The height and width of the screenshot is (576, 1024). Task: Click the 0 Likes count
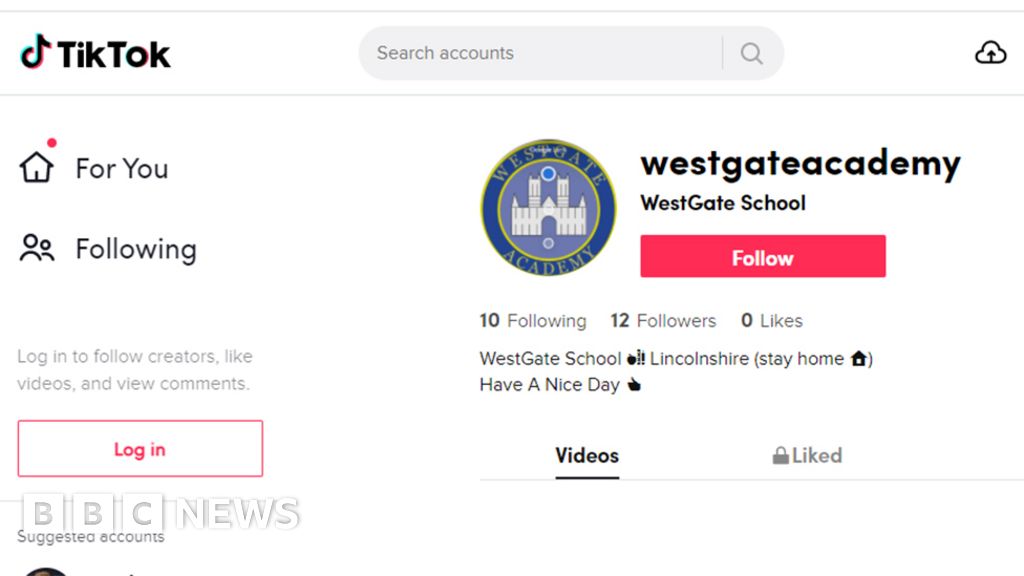(x=771, y=321)
